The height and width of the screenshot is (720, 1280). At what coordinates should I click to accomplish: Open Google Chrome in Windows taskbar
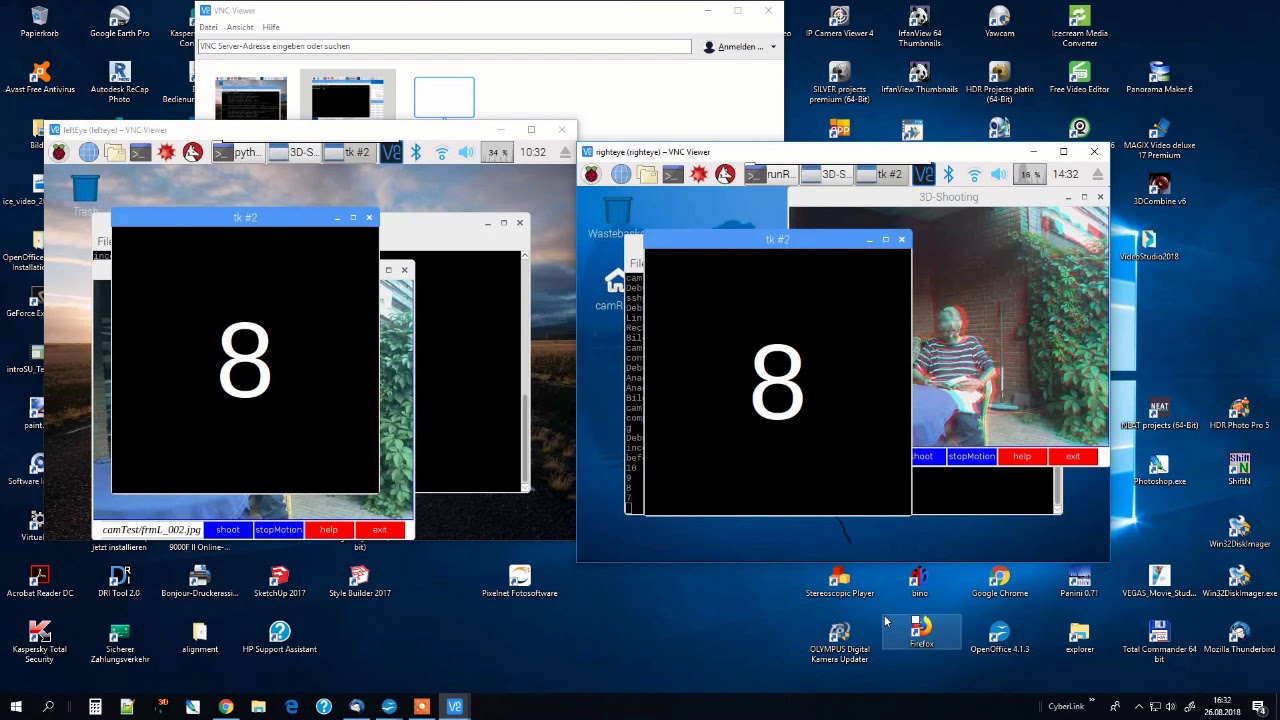pos(226,707)
